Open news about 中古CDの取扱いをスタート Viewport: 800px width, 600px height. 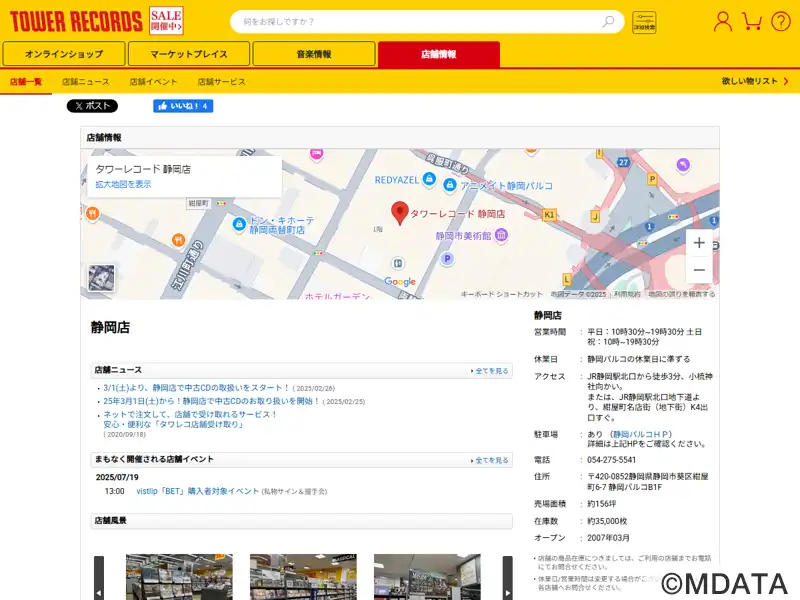pyautogui.click(x=196, y=388)
